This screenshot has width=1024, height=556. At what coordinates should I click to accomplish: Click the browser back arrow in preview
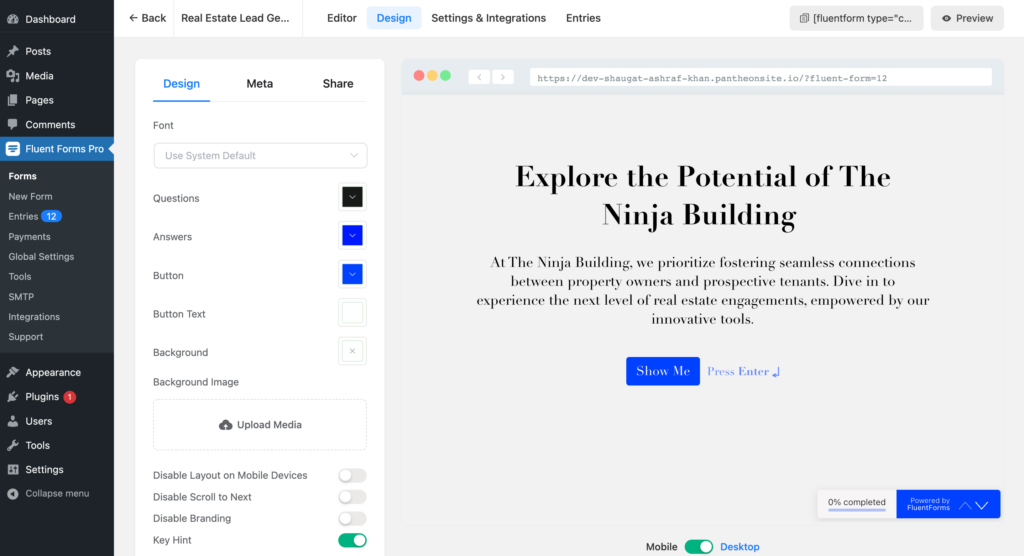(479, 77)
